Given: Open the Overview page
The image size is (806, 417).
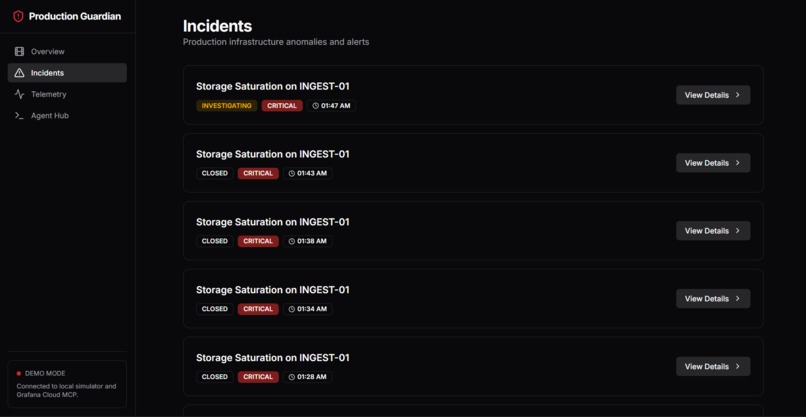Looking at the screenshot, I should 67,51.
